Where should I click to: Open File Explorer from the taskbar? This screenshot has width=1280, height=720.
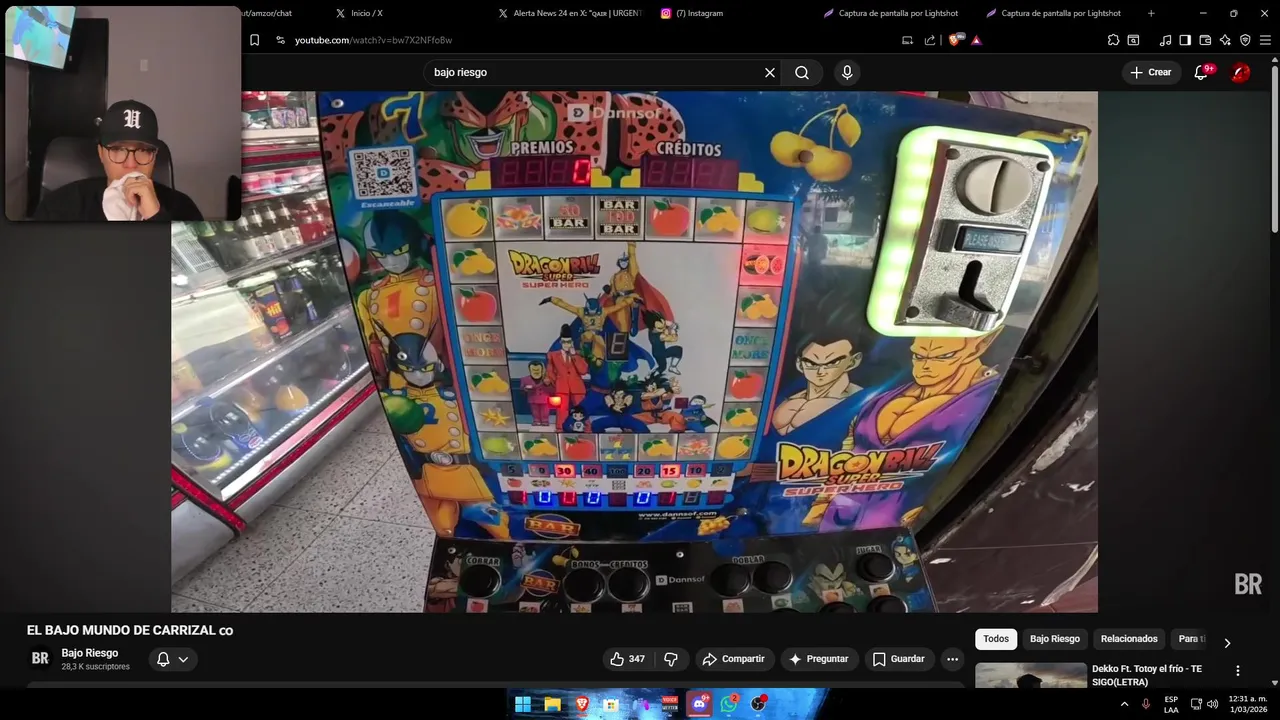pos(552,704)
